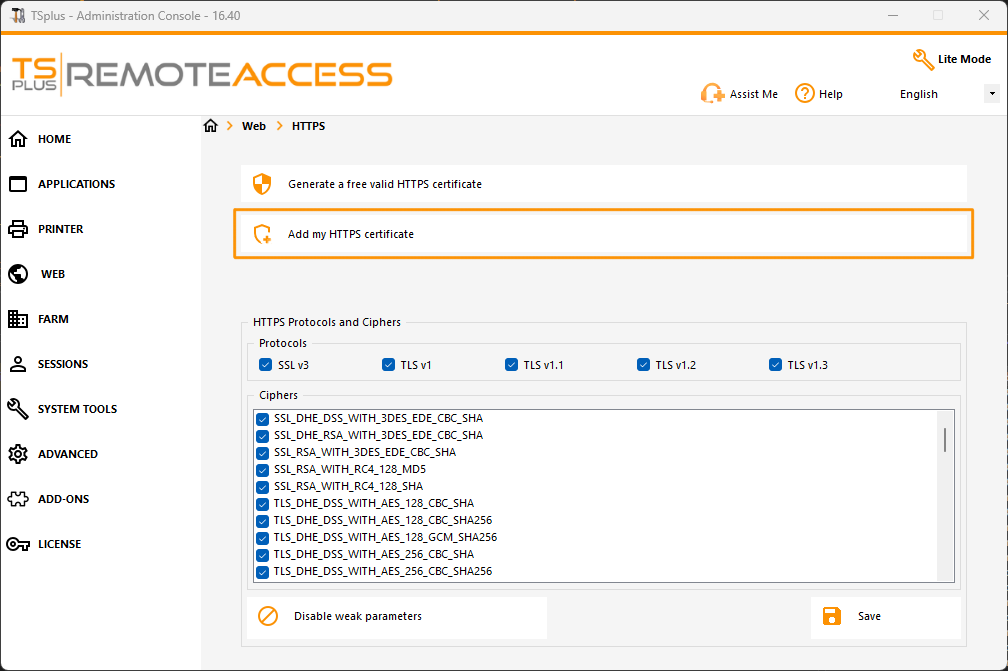The height and width of the screenshot is (671, 1008).
Task: Click the Web globe icon in sidebar
Action: 18,274
